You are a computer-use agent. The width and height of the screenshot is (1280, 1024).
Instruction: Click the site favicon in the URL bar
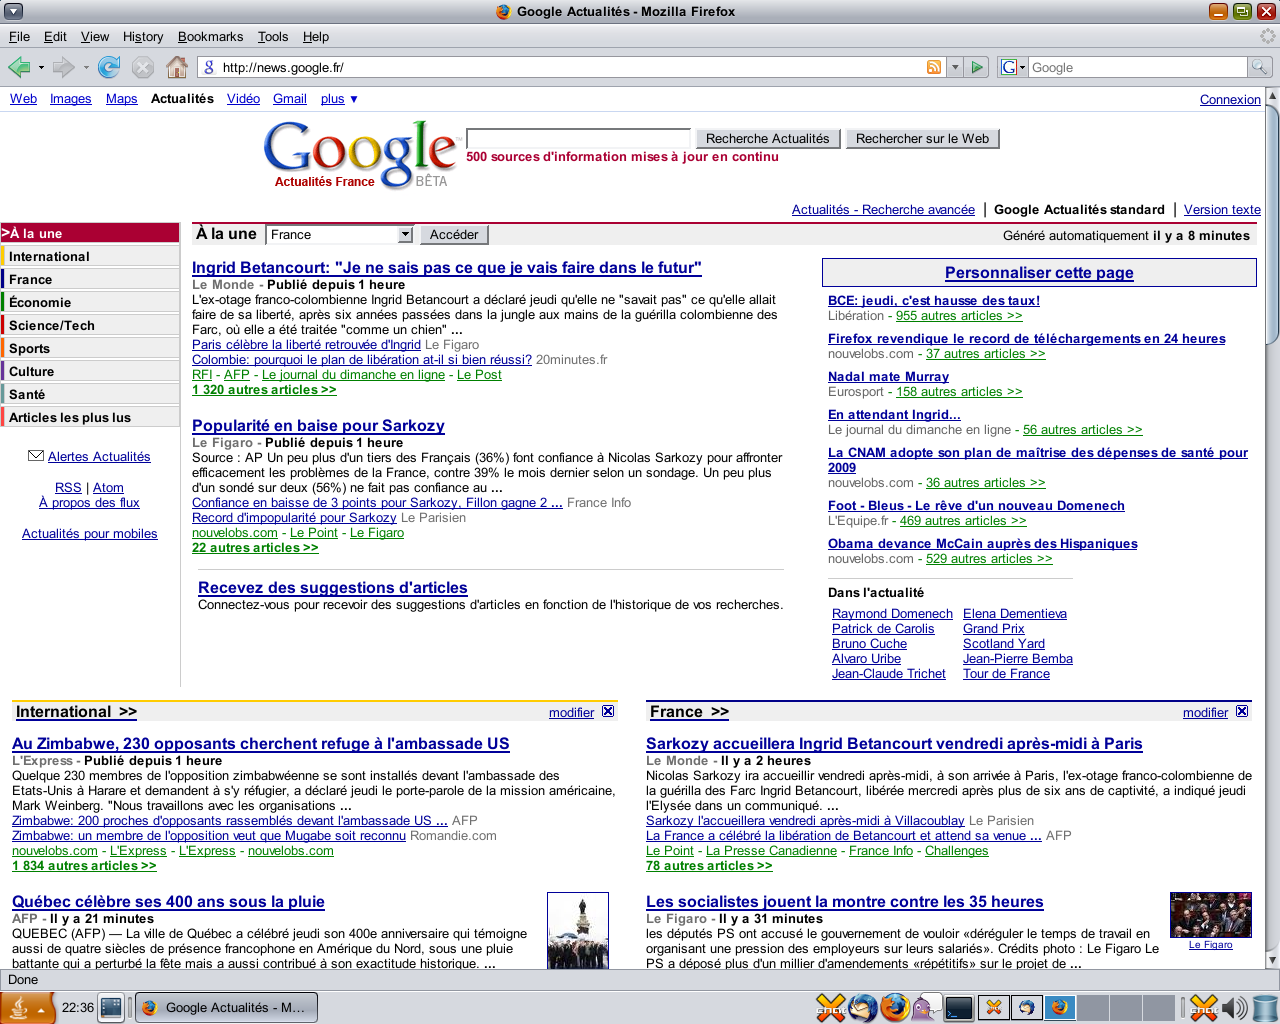pos(209,67)
